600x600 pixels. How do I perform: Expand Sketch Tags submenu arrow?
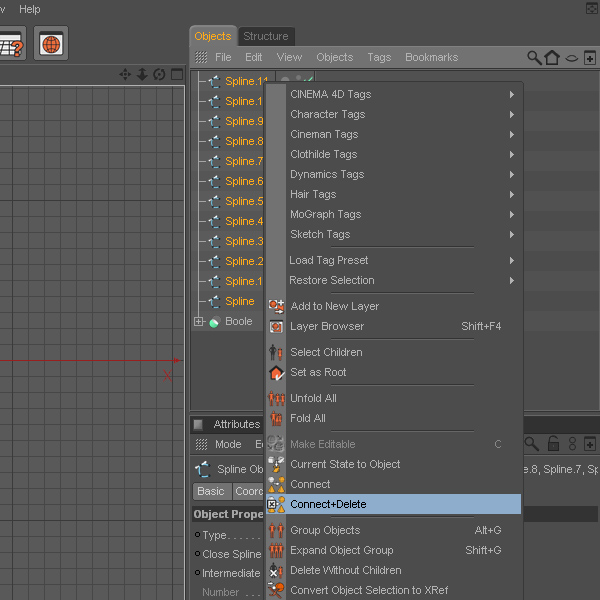click(x=512, y=235)
